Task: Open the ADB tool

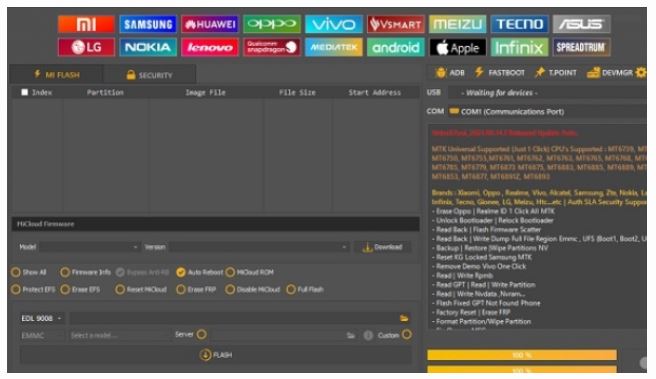Action: (x=450, y=73)
